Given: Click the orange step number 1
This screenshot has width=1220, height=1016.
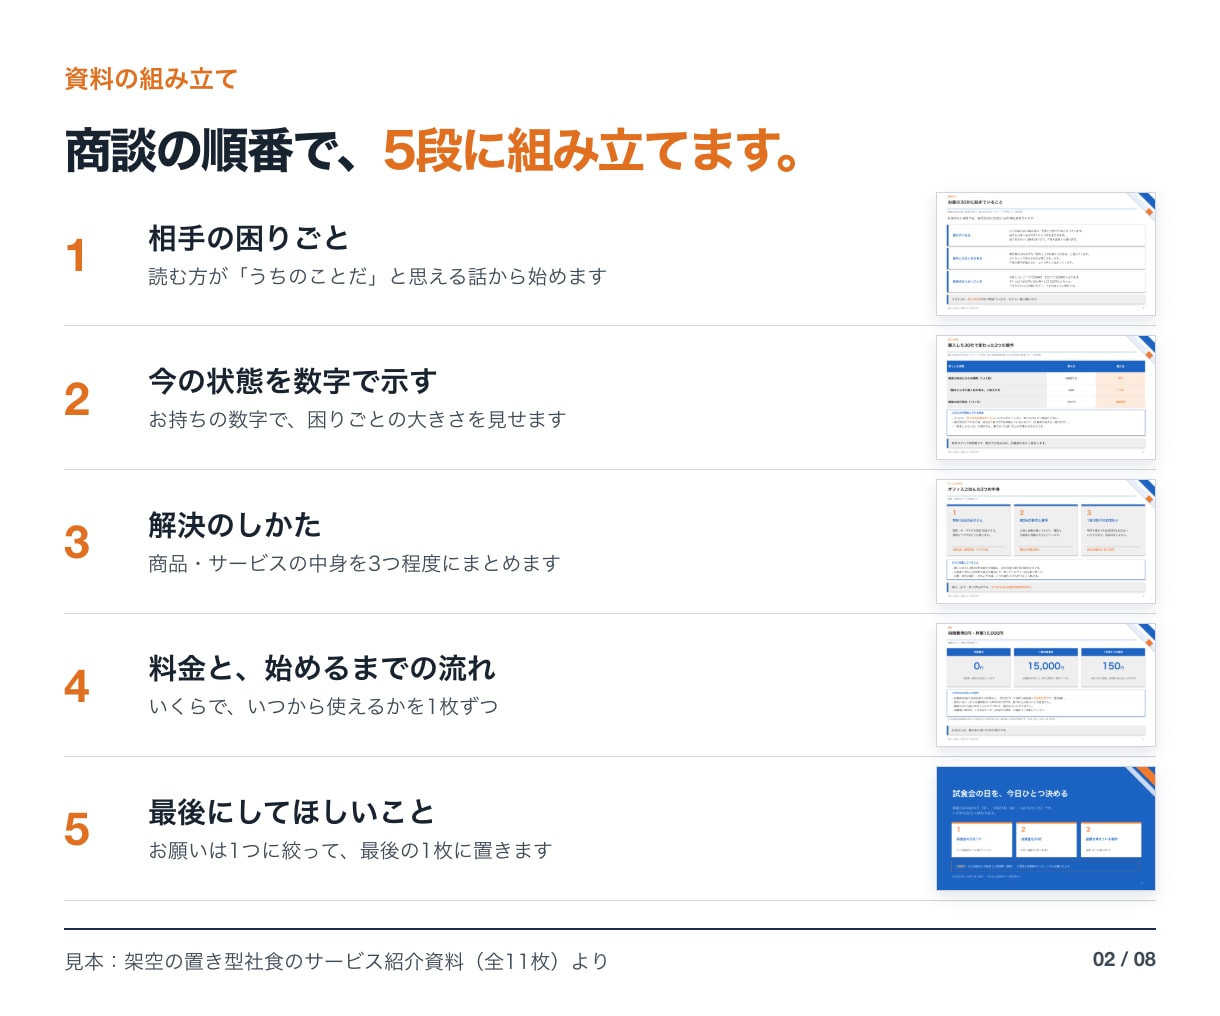Looking at the screenshot, I should pyautogui.click(x=76, y=256).
